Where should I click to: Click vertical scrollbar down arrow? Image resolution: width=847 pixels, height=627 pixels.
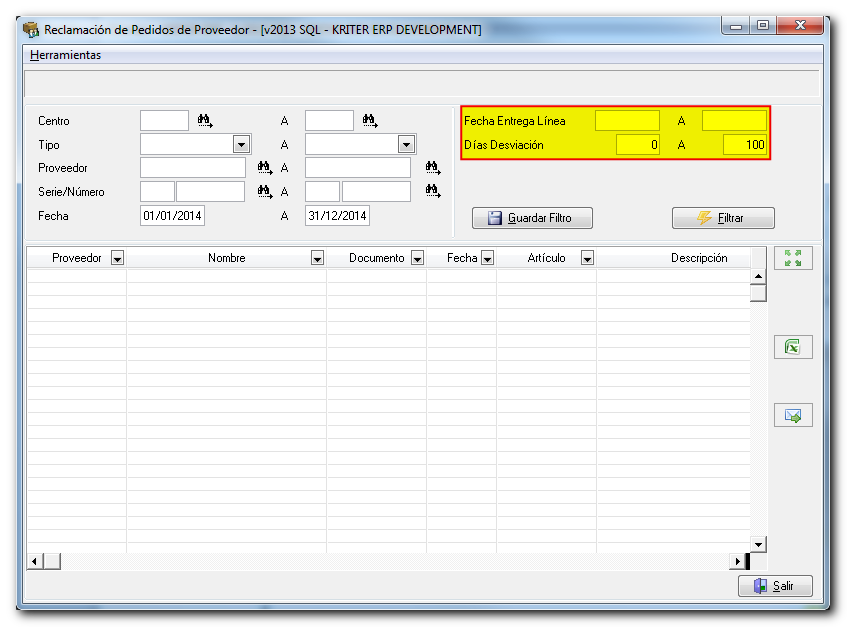coord(758,544)
